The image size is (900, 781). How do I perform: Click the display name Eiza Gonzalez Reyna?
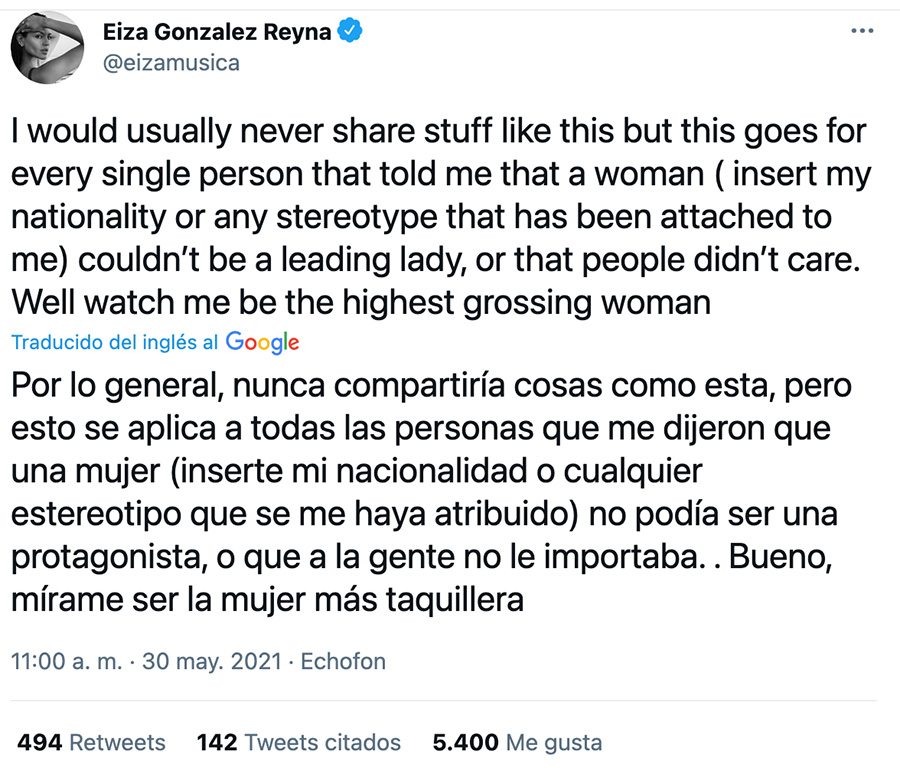(217, 31)
